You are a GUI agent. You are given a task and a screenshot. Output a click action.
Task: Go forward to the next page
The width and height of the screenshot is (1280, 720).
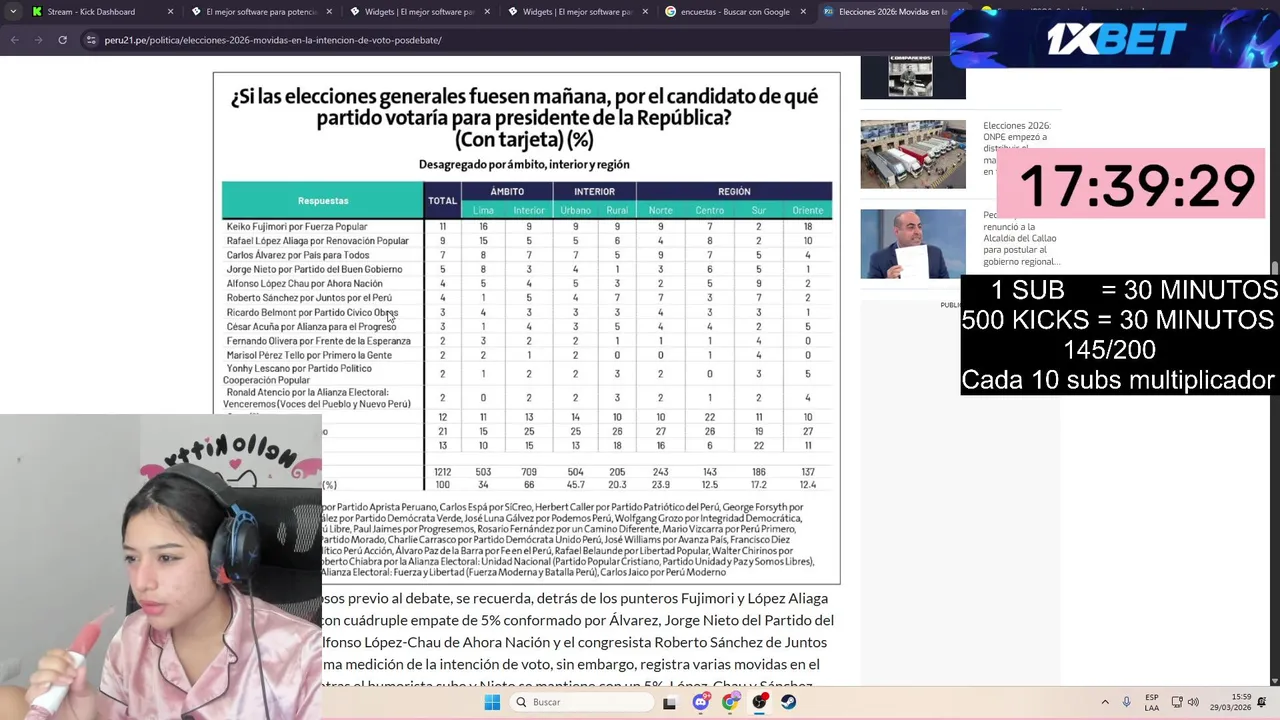click(x=38, y=40)
